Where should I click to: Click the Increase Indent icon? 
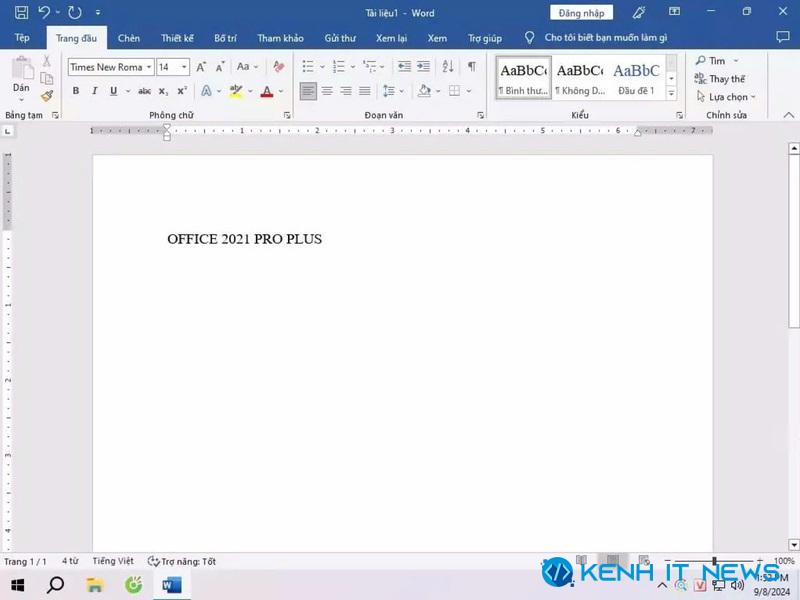(423, 66)
